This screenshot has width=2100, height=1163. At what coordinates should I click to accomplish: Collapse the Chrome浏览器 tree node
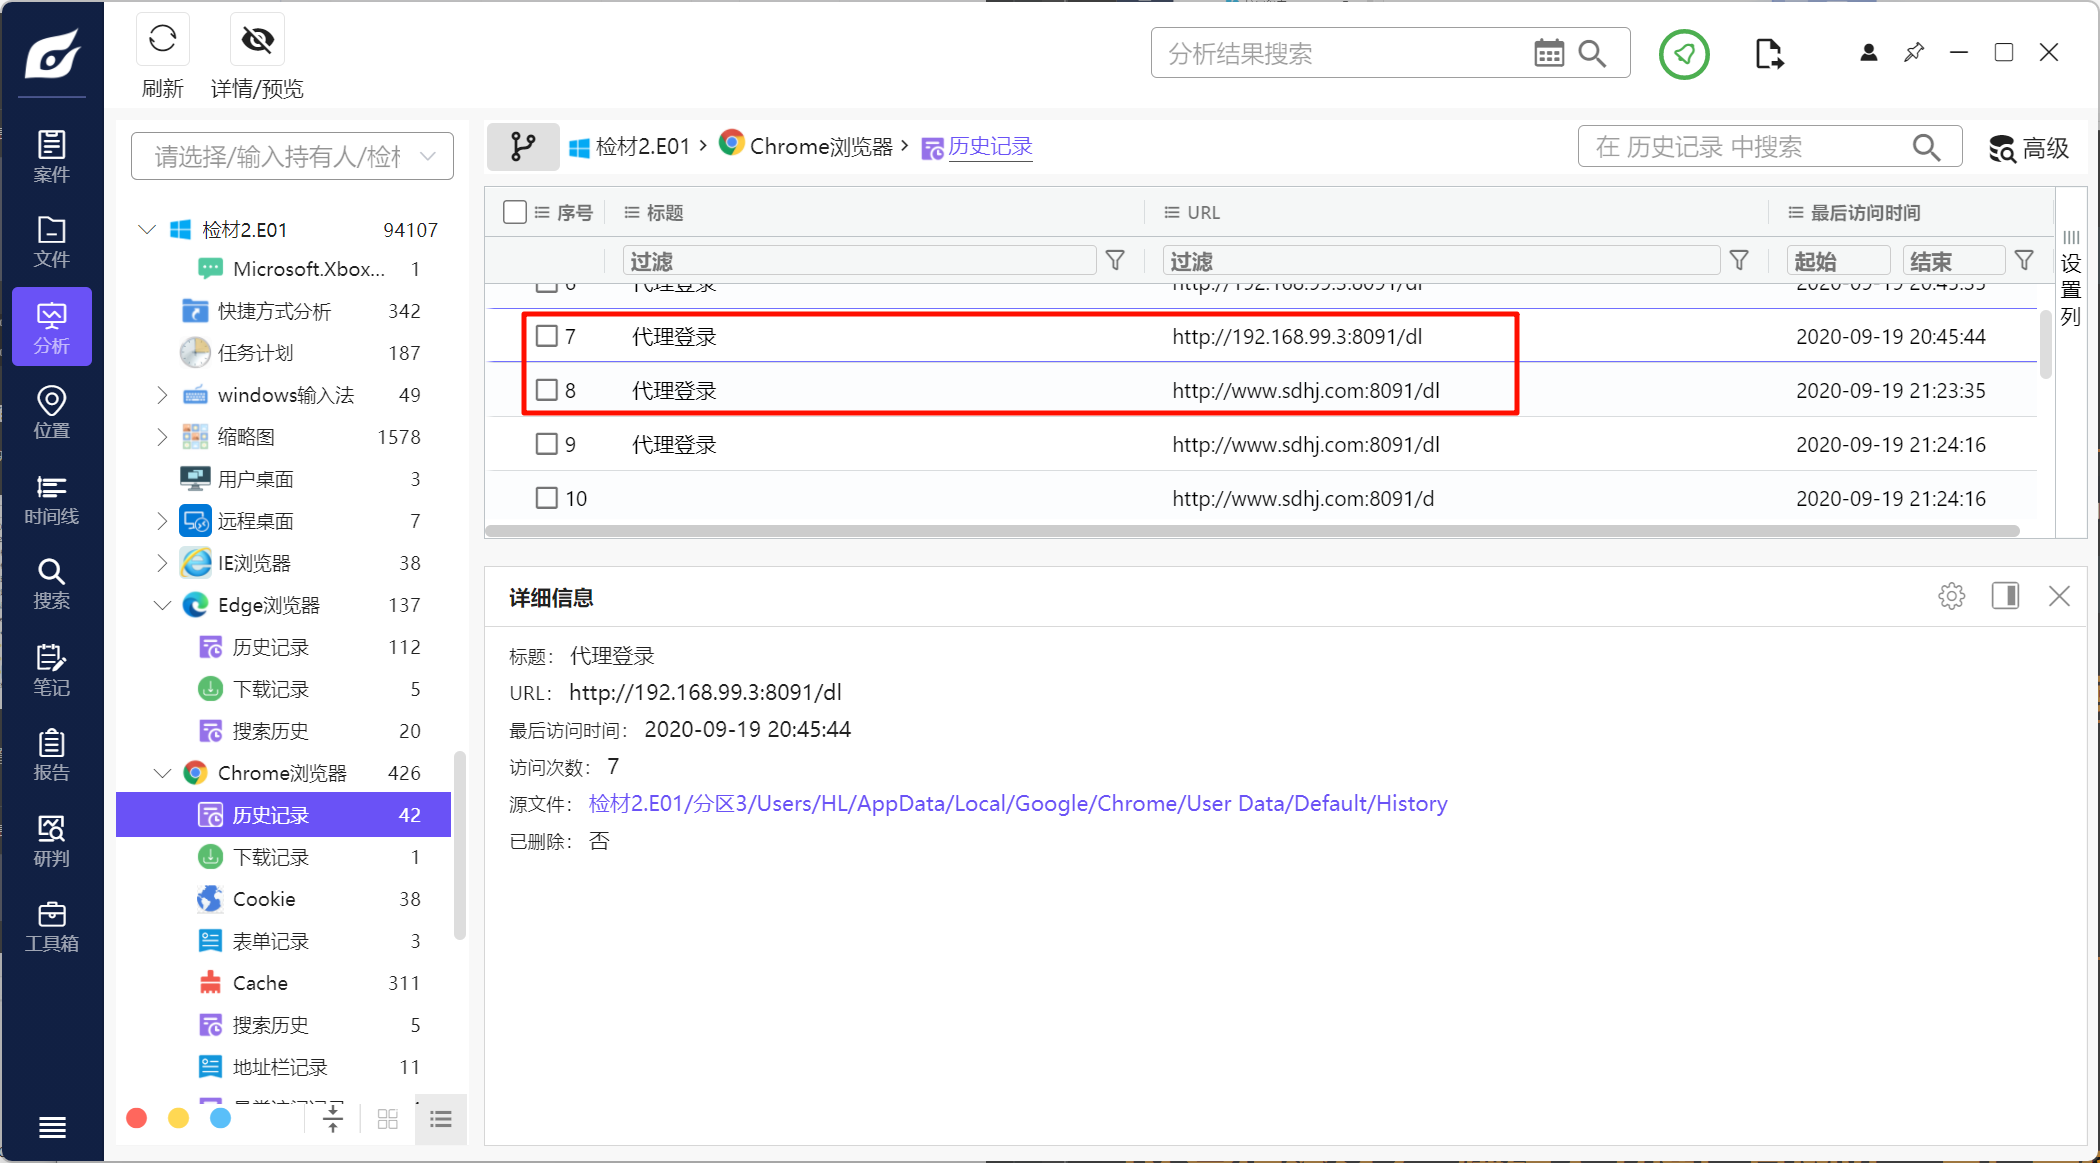click(x=162, y=773)
